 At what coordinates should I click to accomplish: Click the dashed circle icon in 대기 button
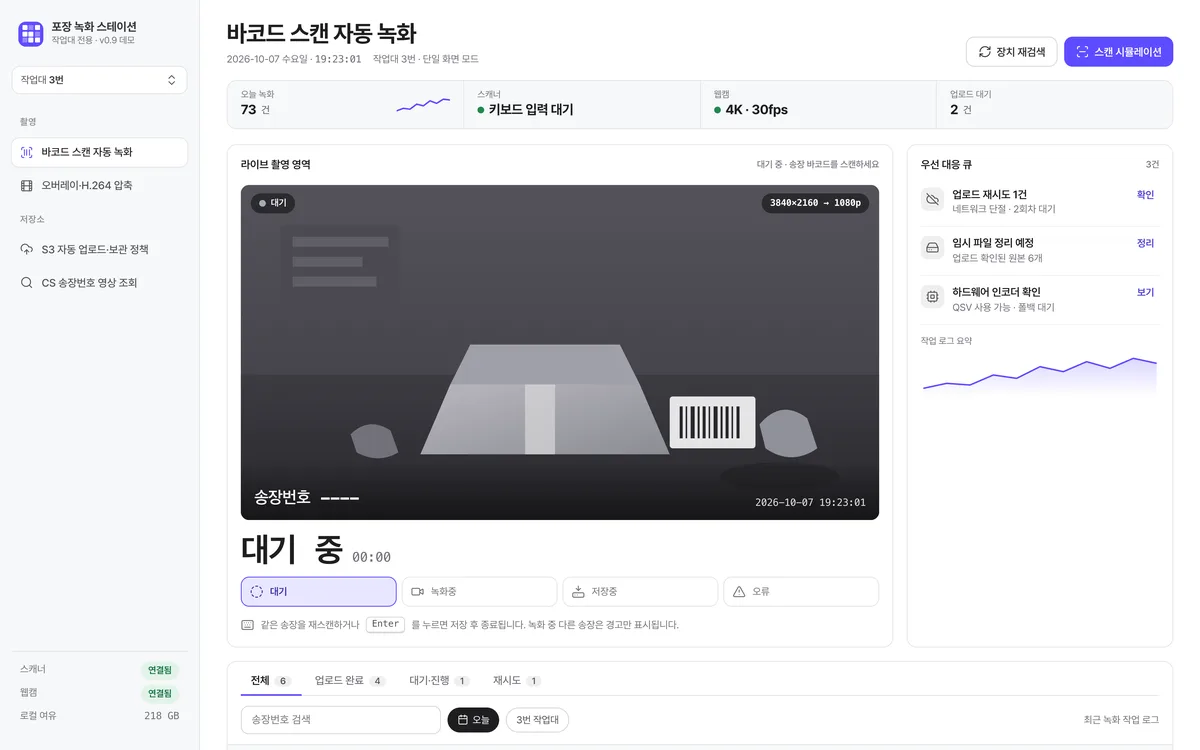click(257, 592)
